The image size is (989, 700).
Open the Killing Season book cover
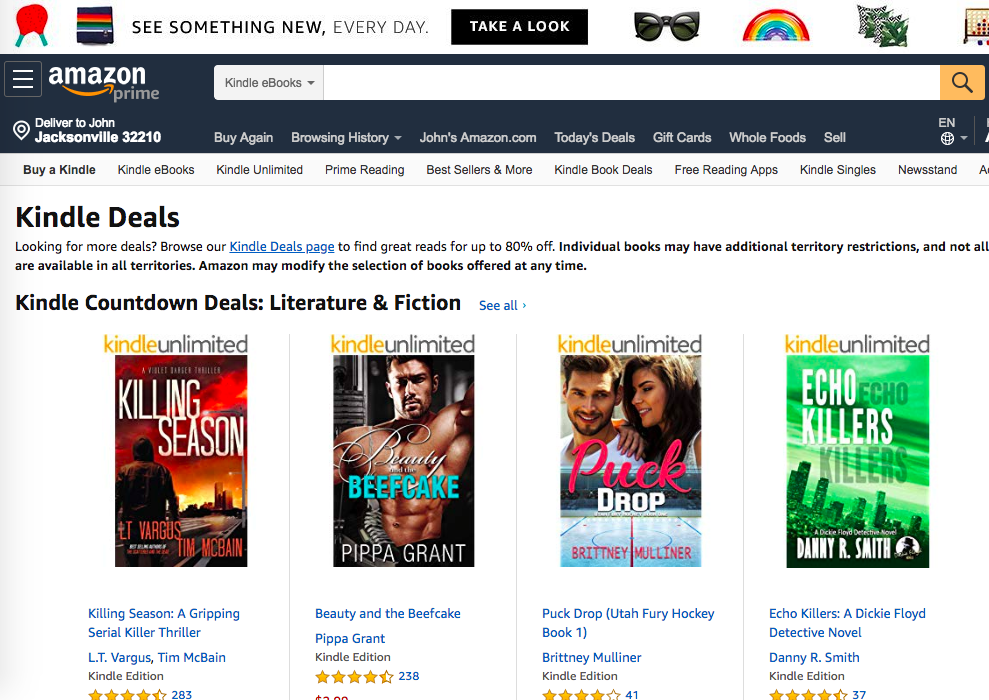pos(181,461)
